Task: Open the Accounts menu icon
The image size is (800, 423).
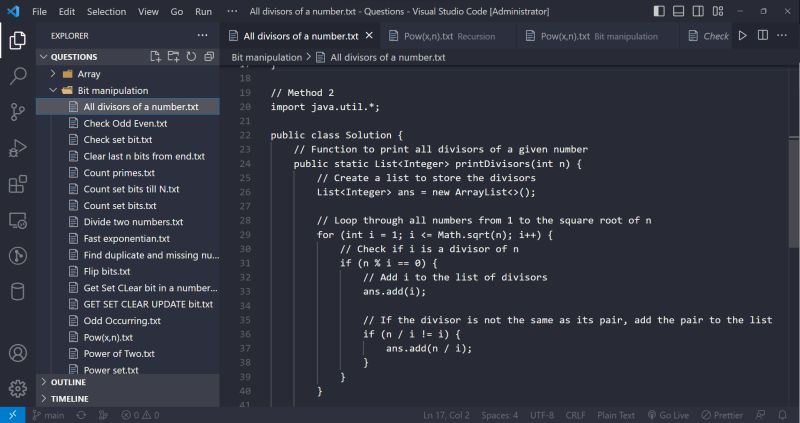Action: pos(17,353)
